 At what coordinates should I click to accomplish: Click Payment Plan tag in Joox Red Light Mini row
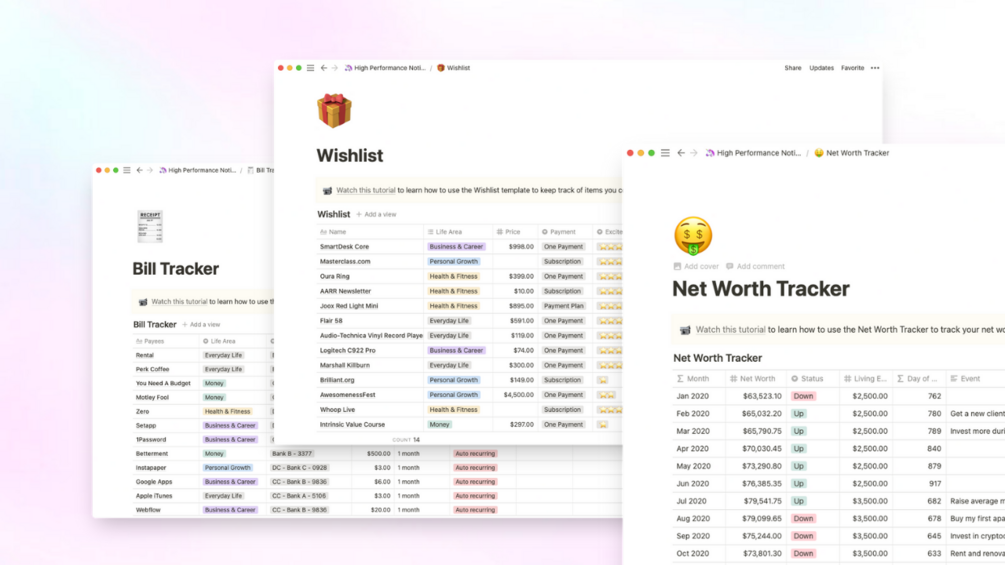563,306
